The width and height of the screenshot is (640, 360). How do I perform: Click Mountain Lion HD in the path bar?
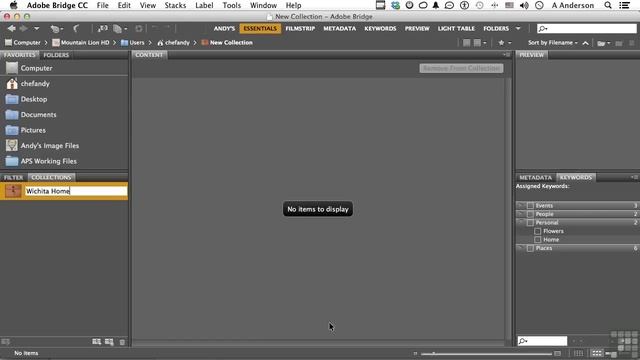pos(81,42)
